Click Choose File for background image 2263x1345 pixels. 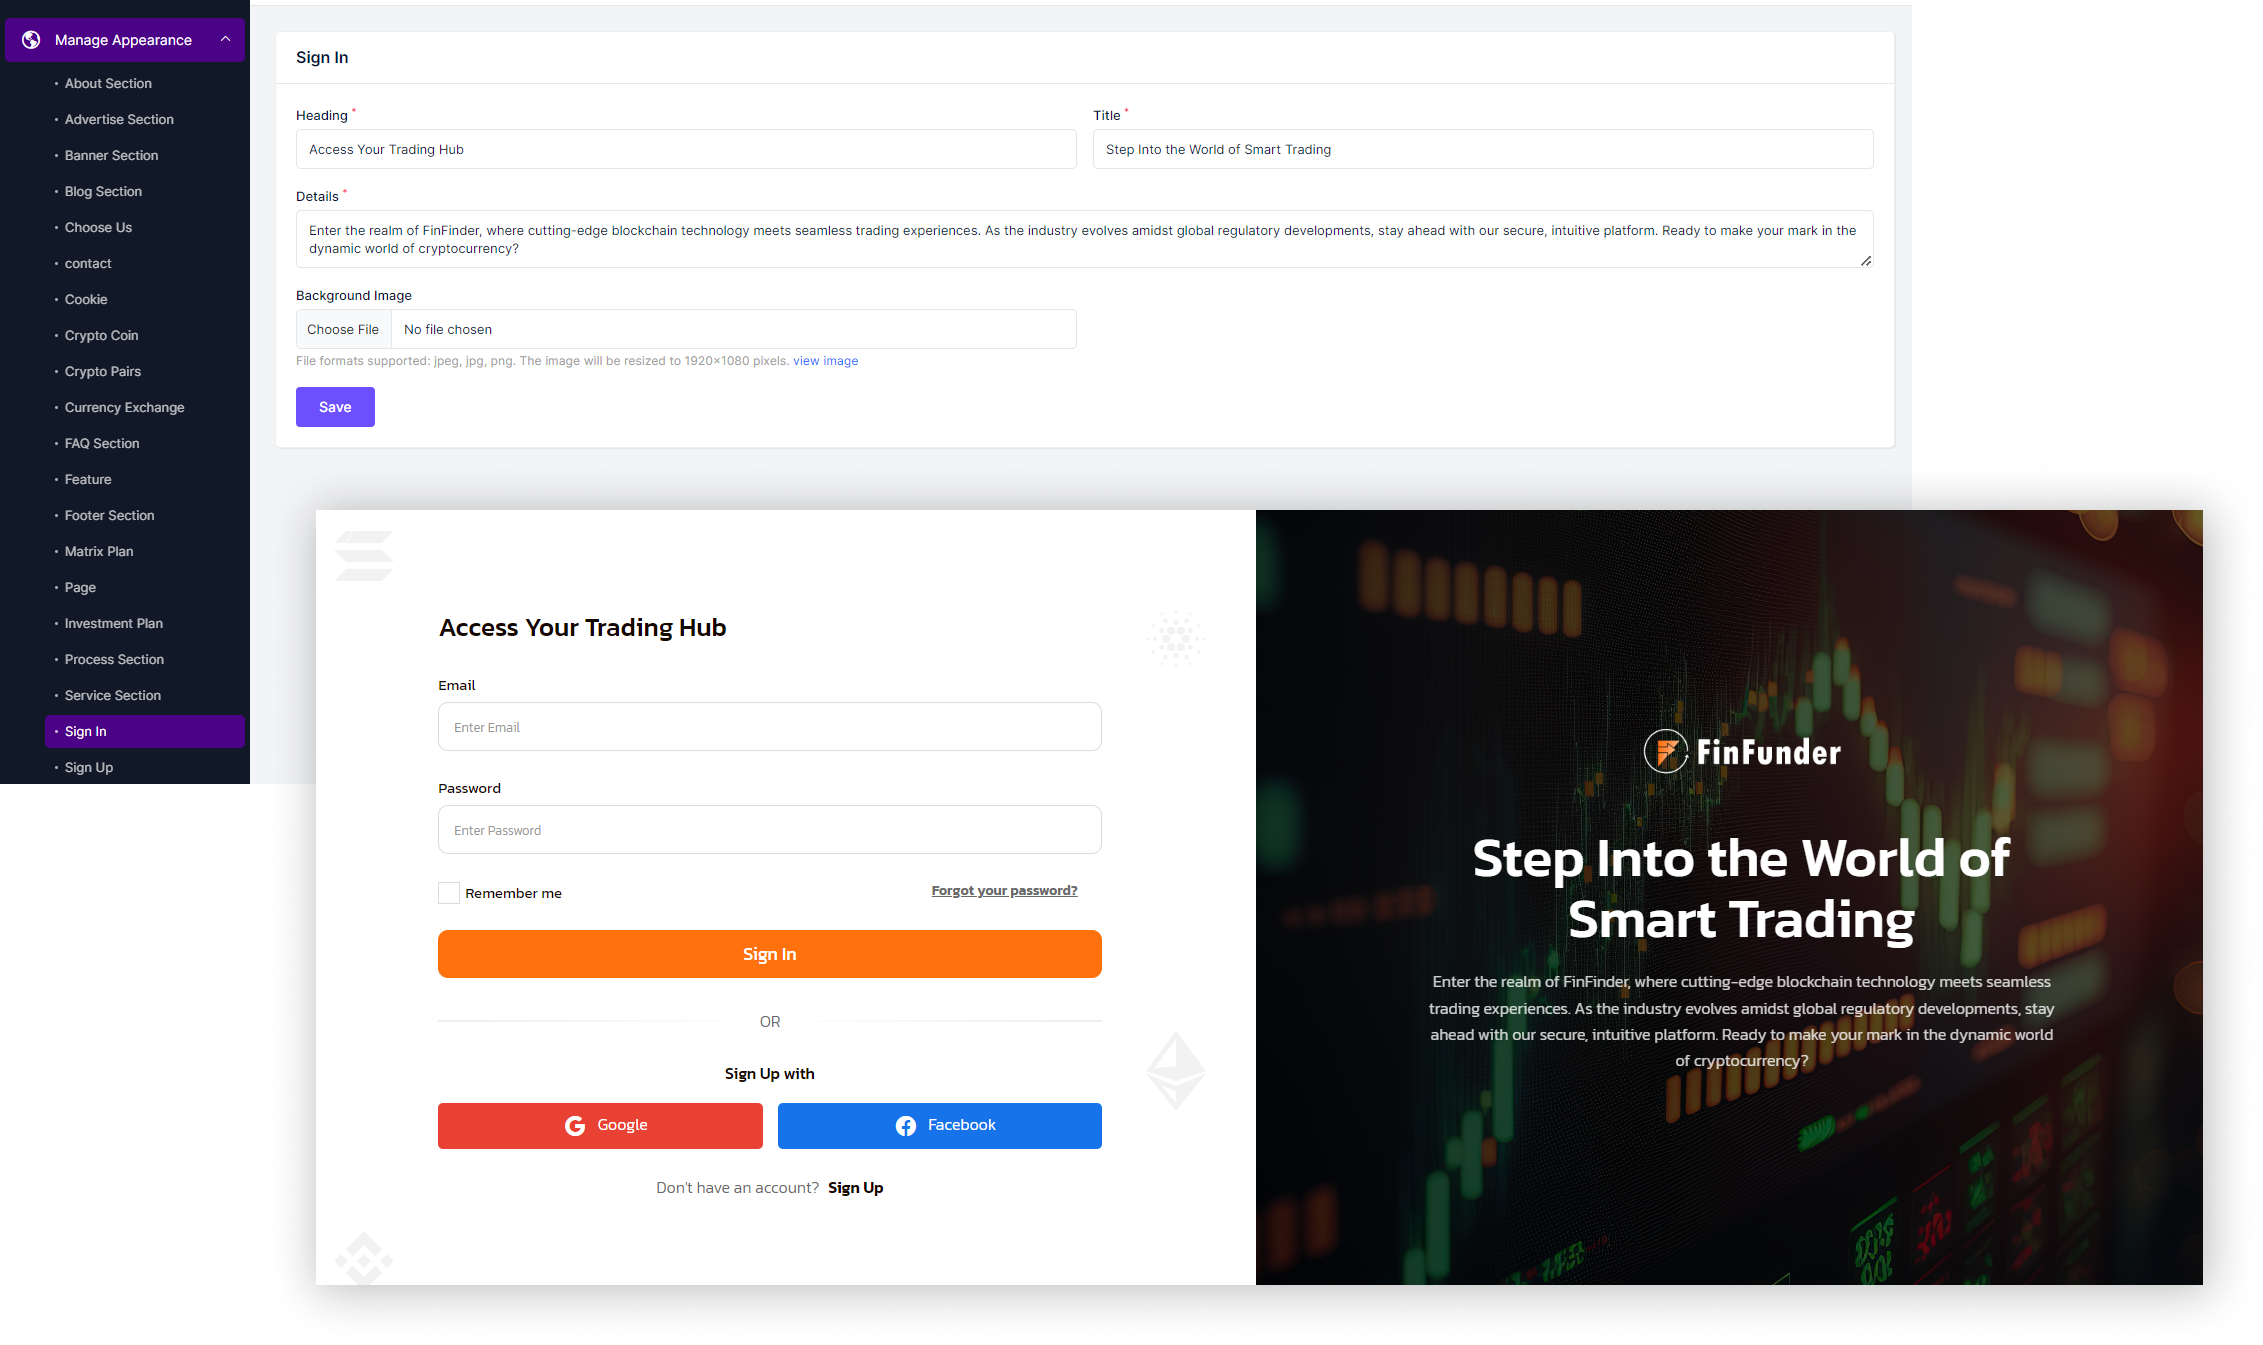343,329
